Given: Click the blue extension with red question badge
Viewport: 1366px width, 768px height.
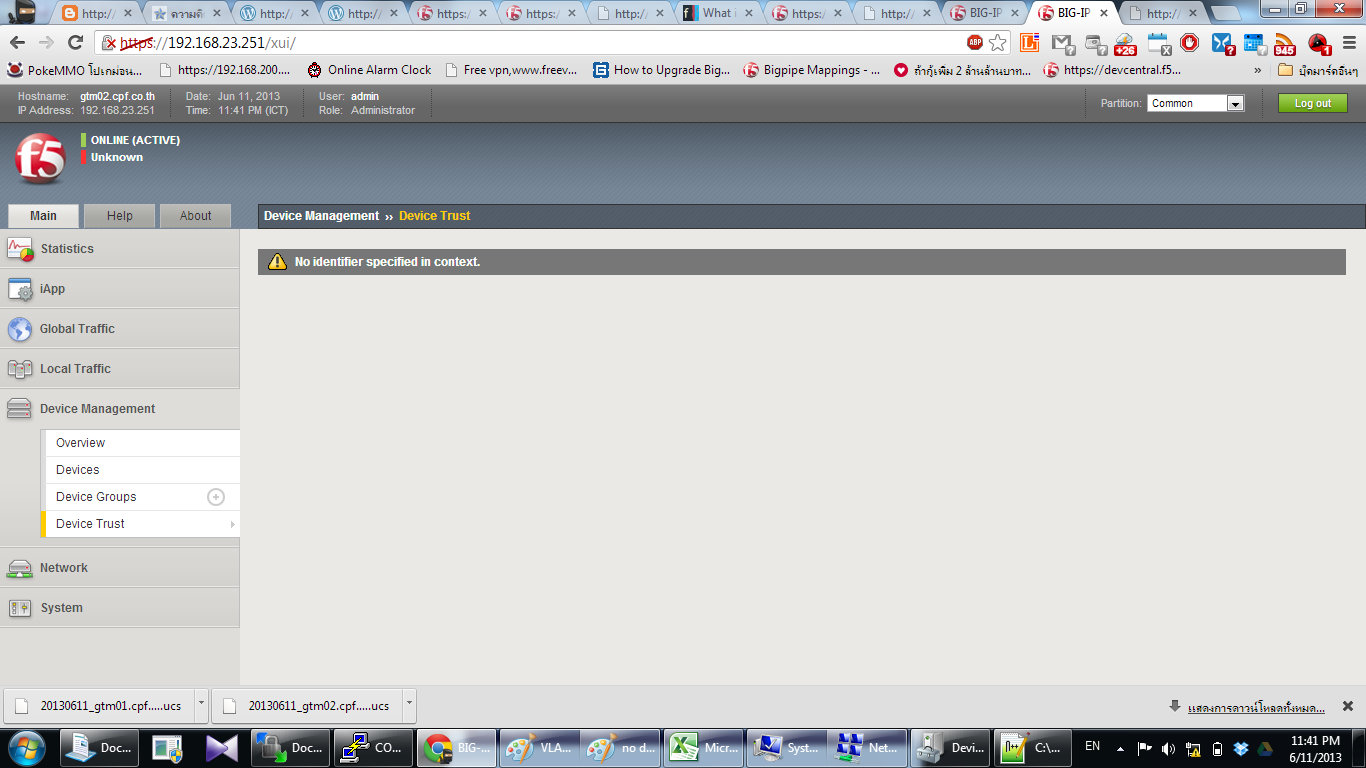Looking at the screenshot, I should click(1222, 43).
